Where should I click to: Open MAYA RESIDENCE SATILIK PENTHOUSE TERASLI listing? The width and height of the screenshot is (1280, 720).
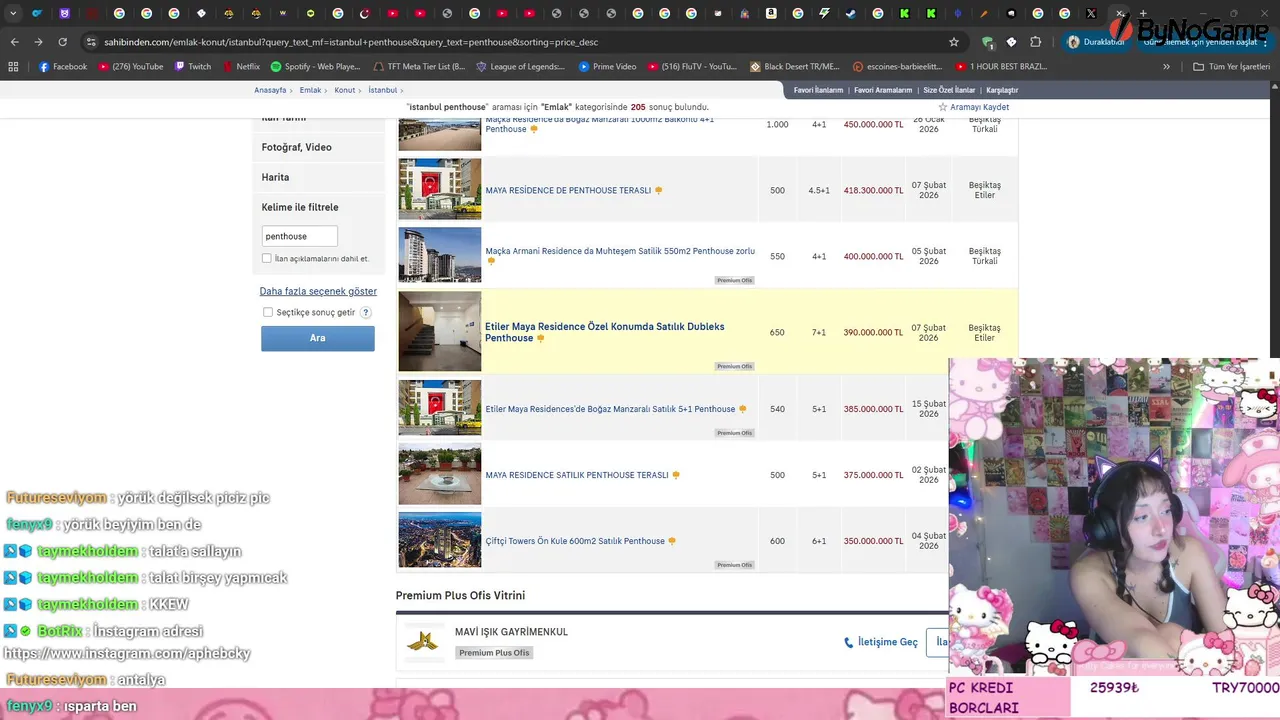pos(577,475)
